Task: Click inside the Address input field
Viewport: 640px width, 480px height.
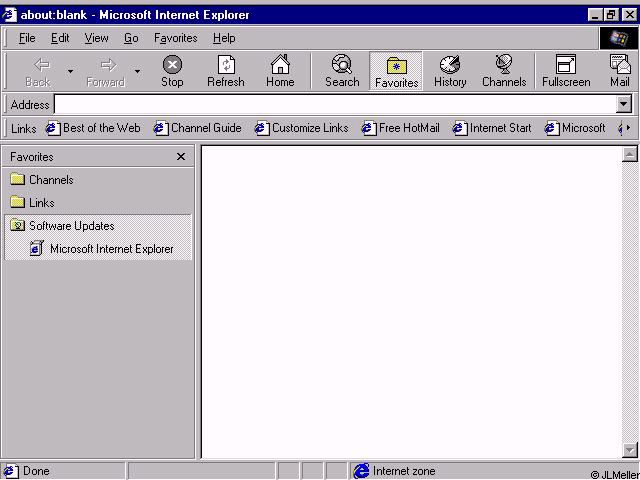Action: [x=335, y=104]
